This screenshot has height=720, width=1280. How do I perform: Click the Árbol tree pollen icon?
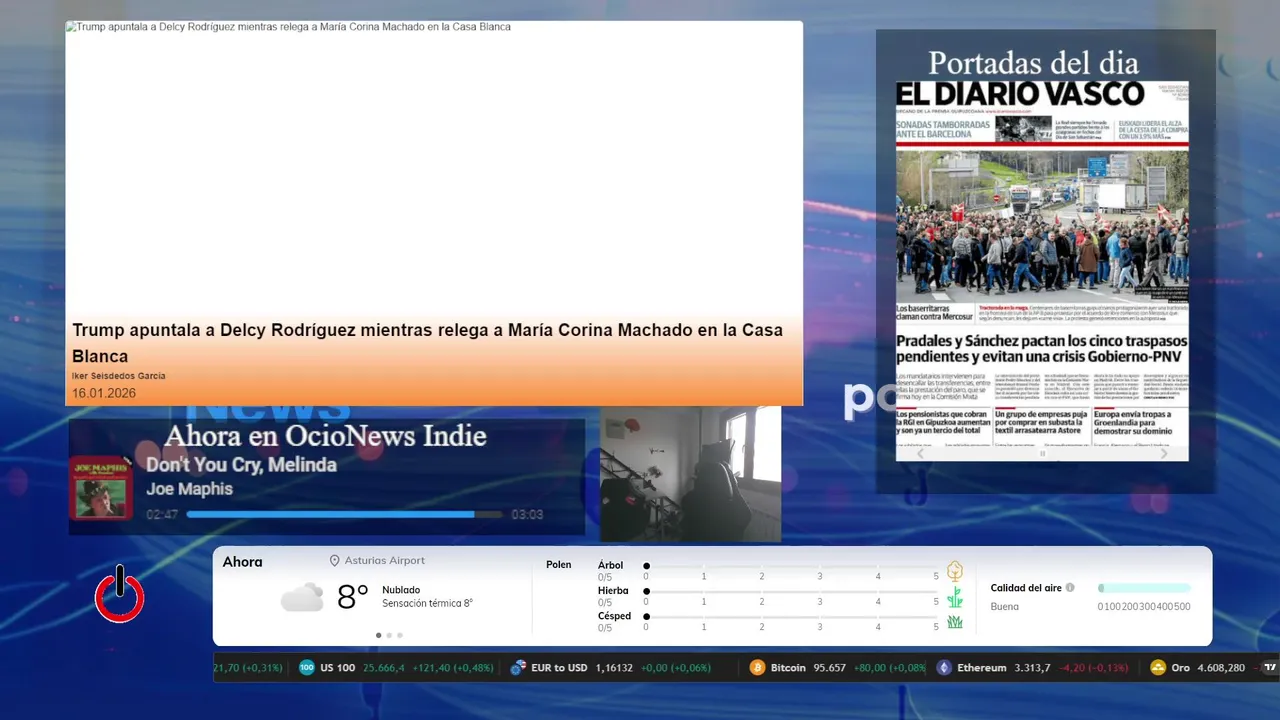pyautogui.click(x=955, y=572)
